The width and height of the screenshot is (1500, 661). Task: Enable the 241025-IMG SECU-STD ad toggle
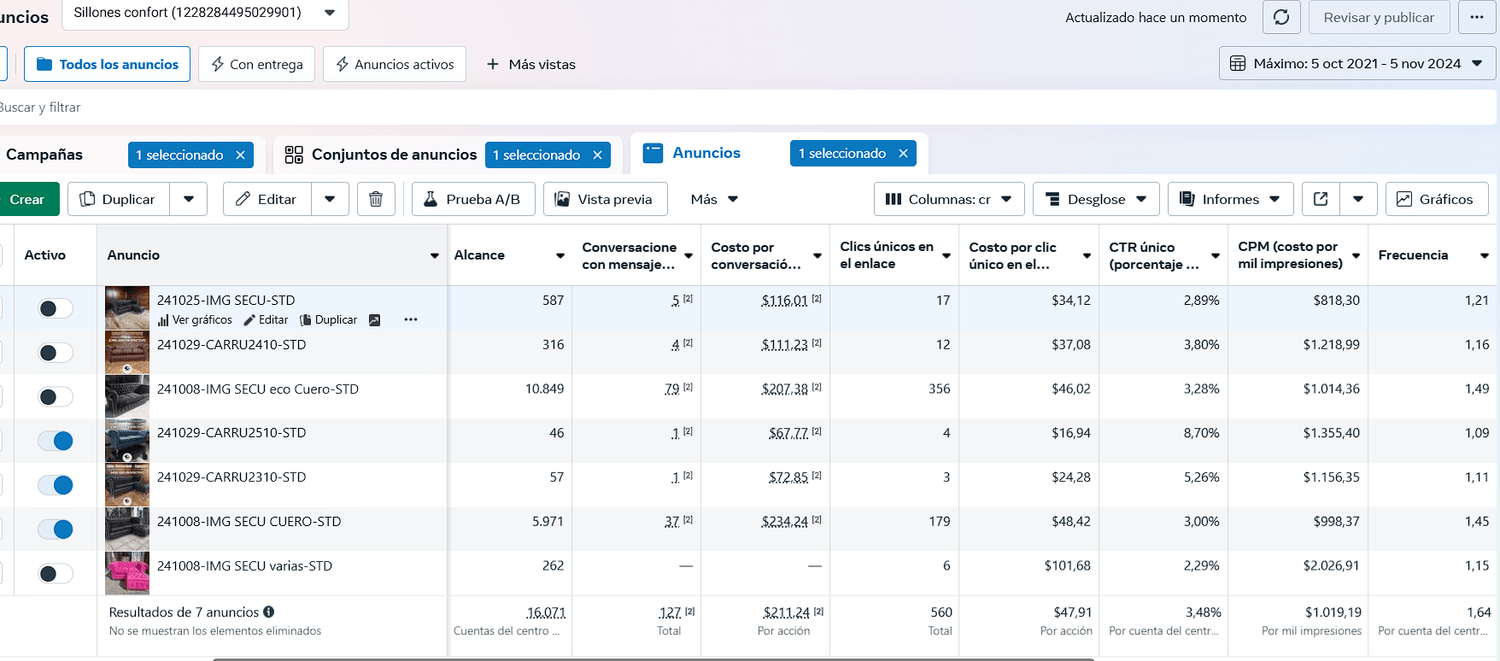click(x=55, y=309)
